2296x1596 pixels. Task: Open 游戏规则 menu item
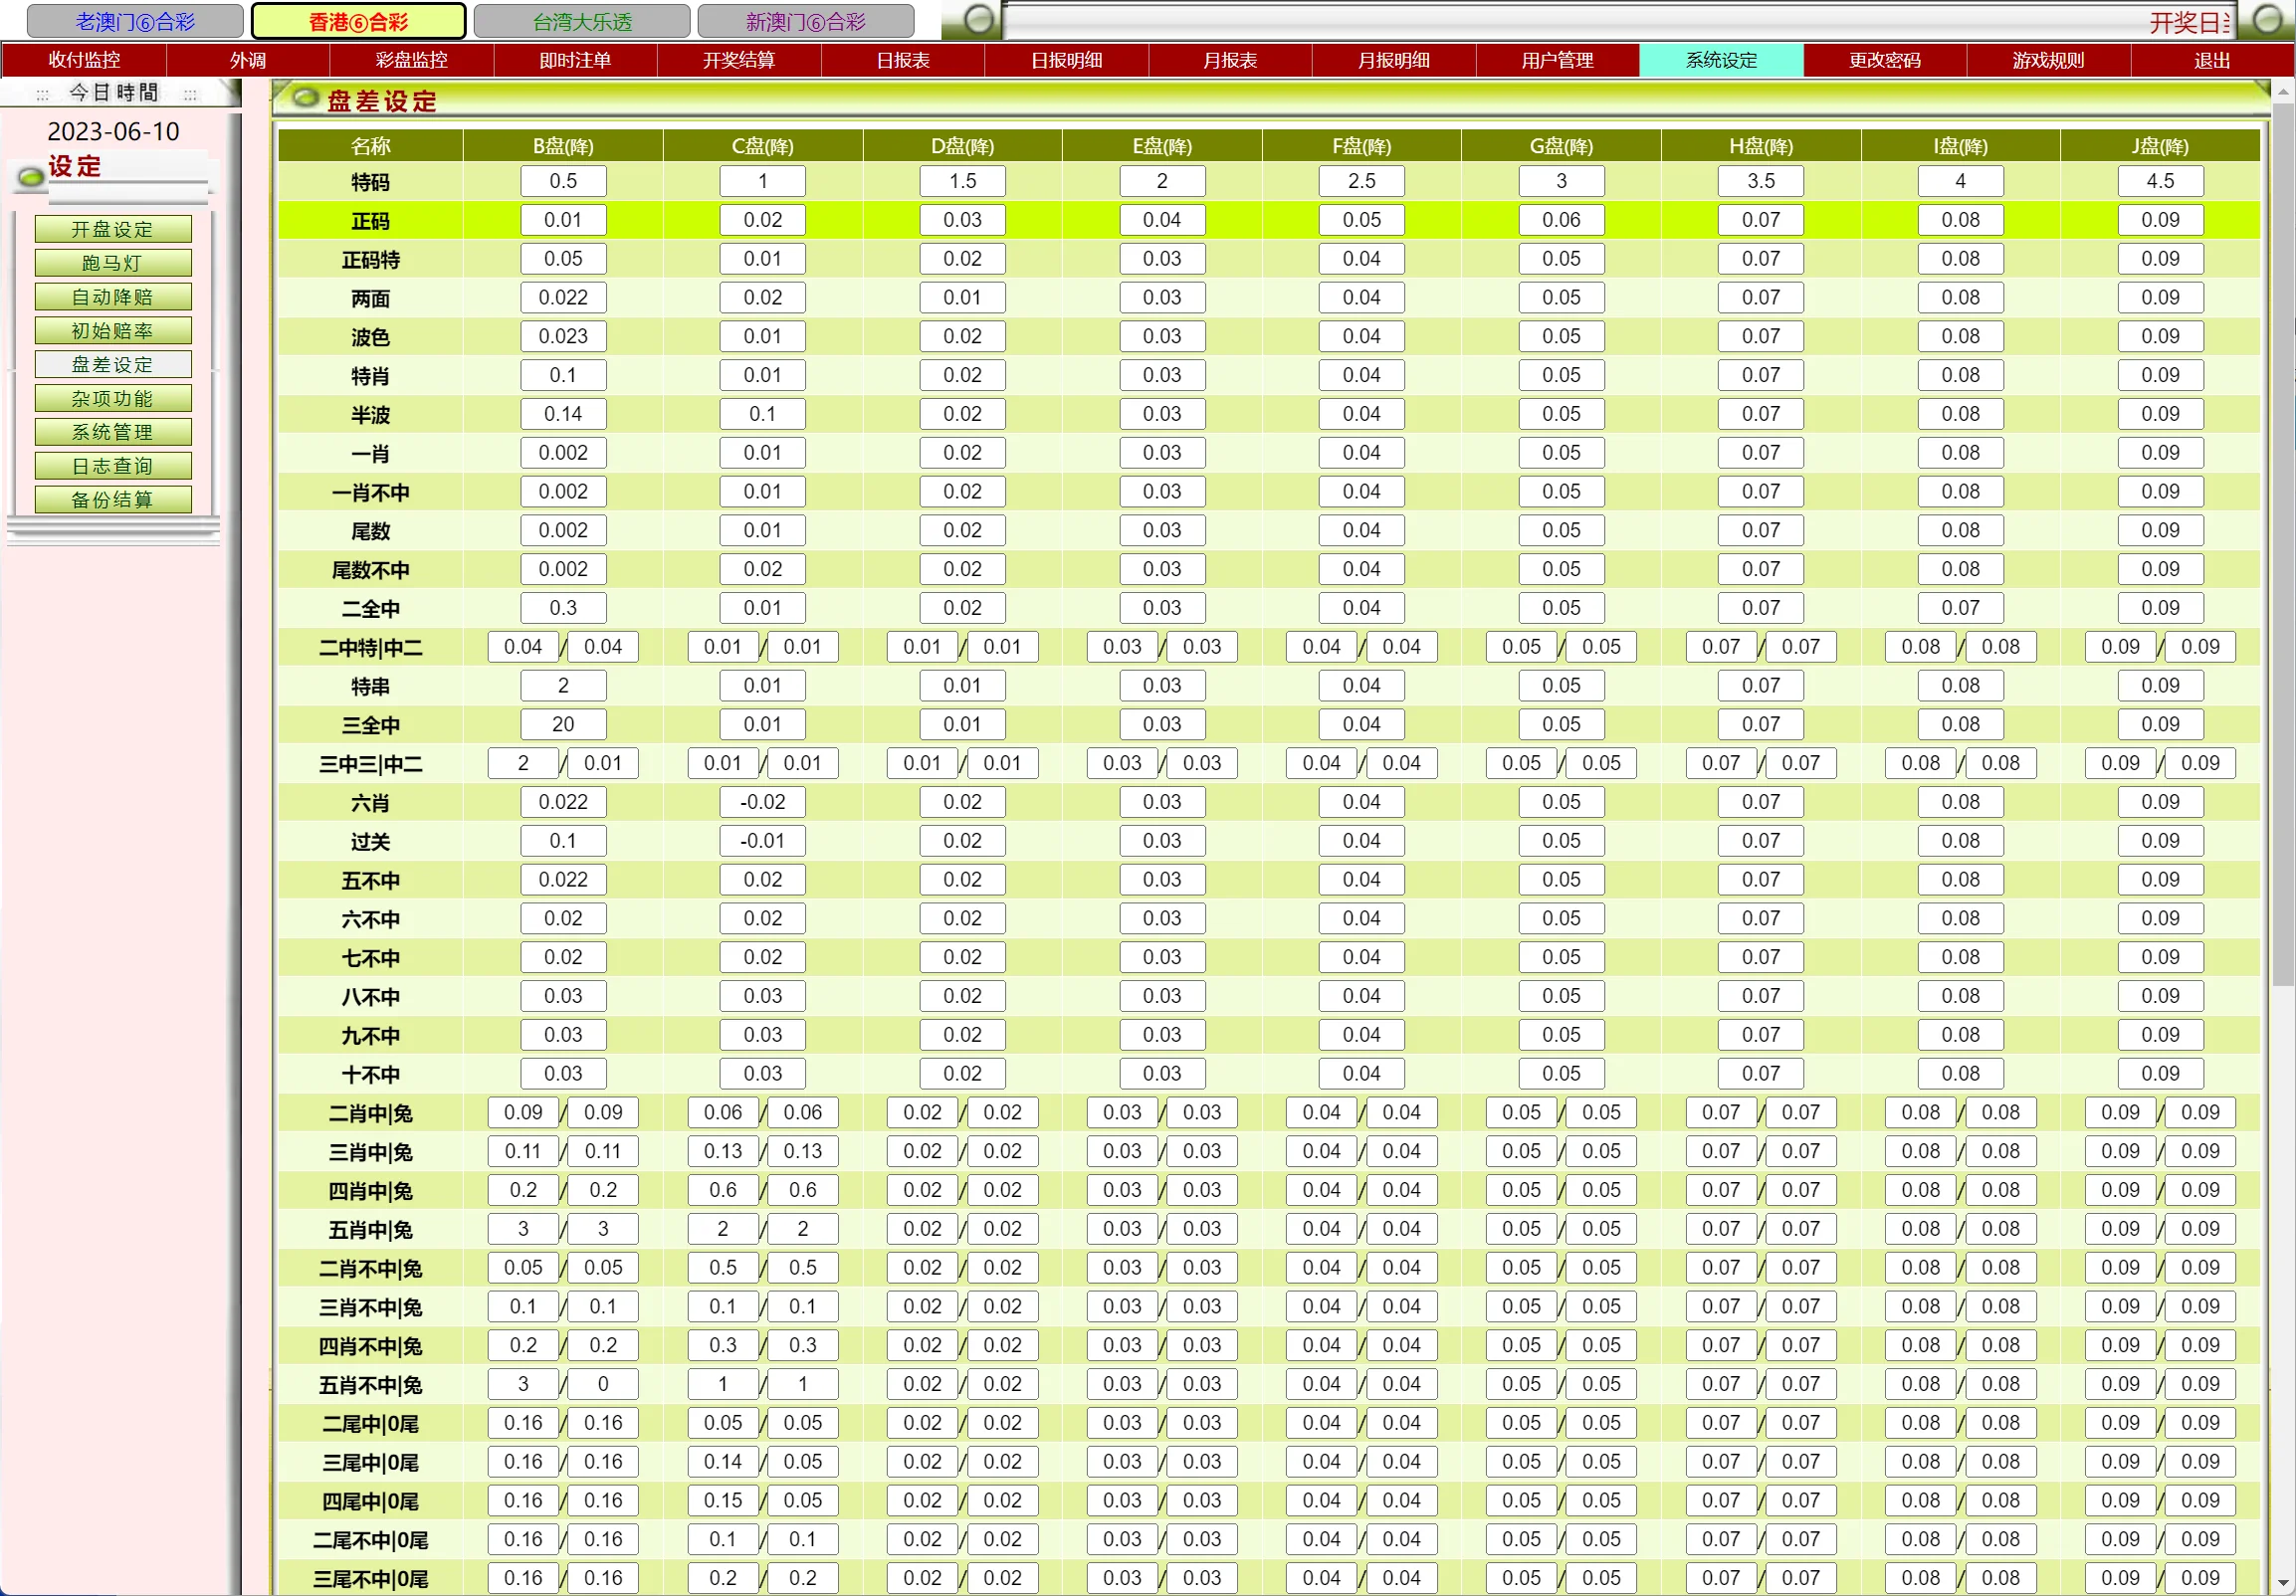[x=2048, y=60]
